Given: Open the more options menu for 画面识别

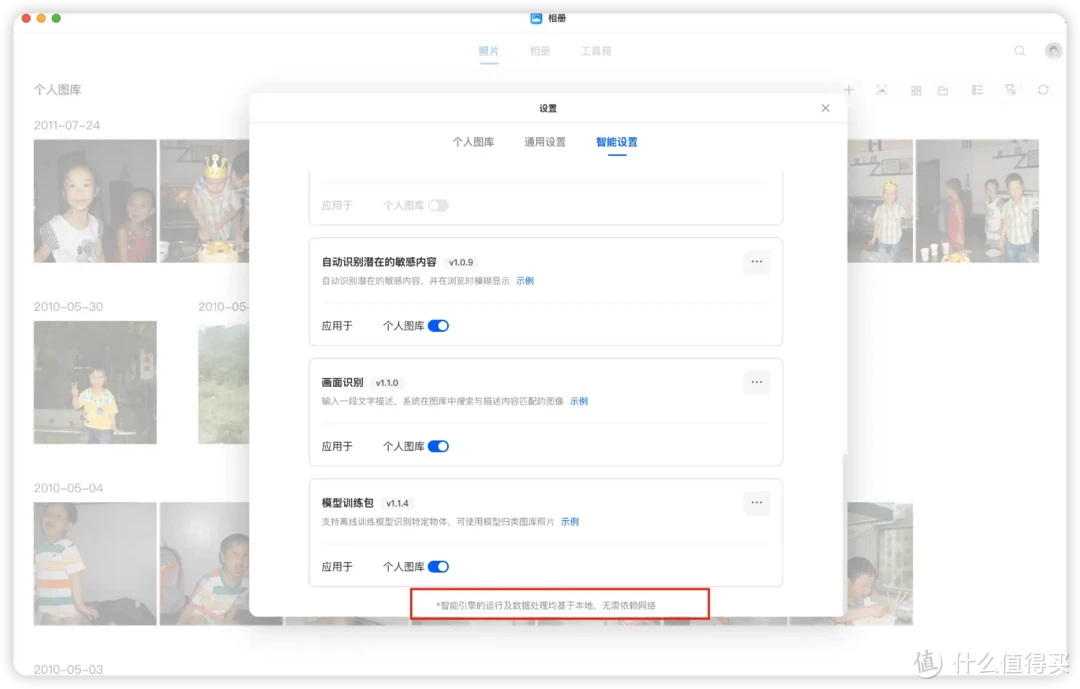Looking at the screenshot, I should pos(757,381).
